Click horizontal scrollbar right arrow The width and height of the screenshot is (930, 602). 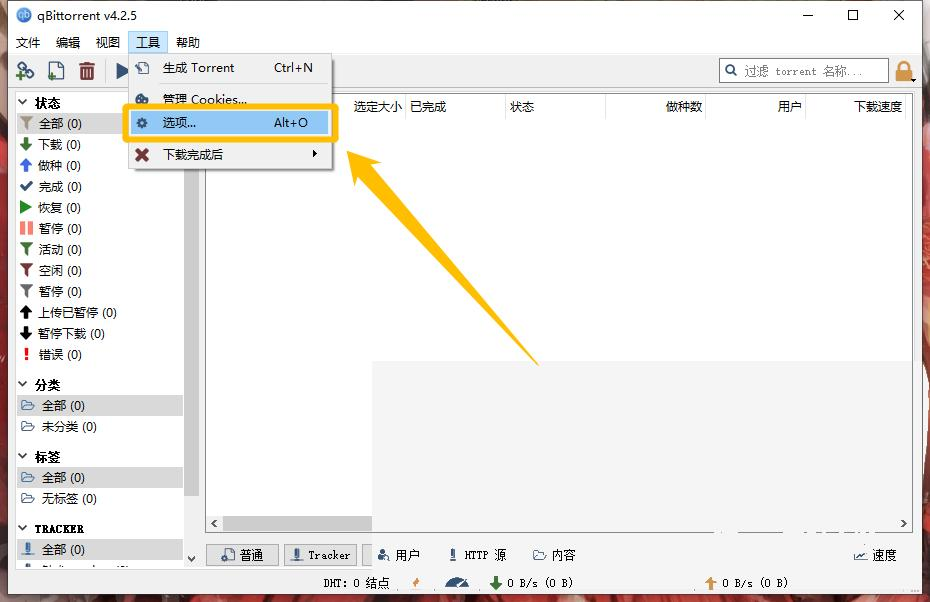(x=903, y=524)
